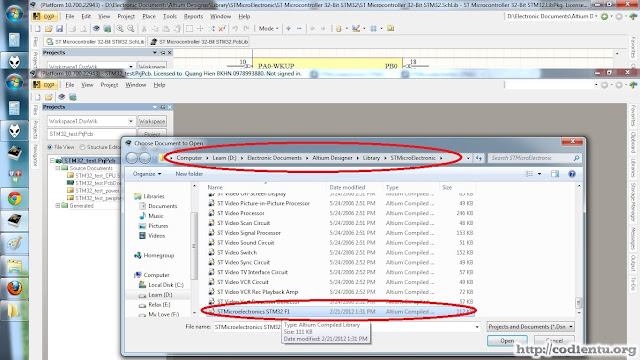Click the blue plus add part icon
640x360 pixels.
[288, 29]
